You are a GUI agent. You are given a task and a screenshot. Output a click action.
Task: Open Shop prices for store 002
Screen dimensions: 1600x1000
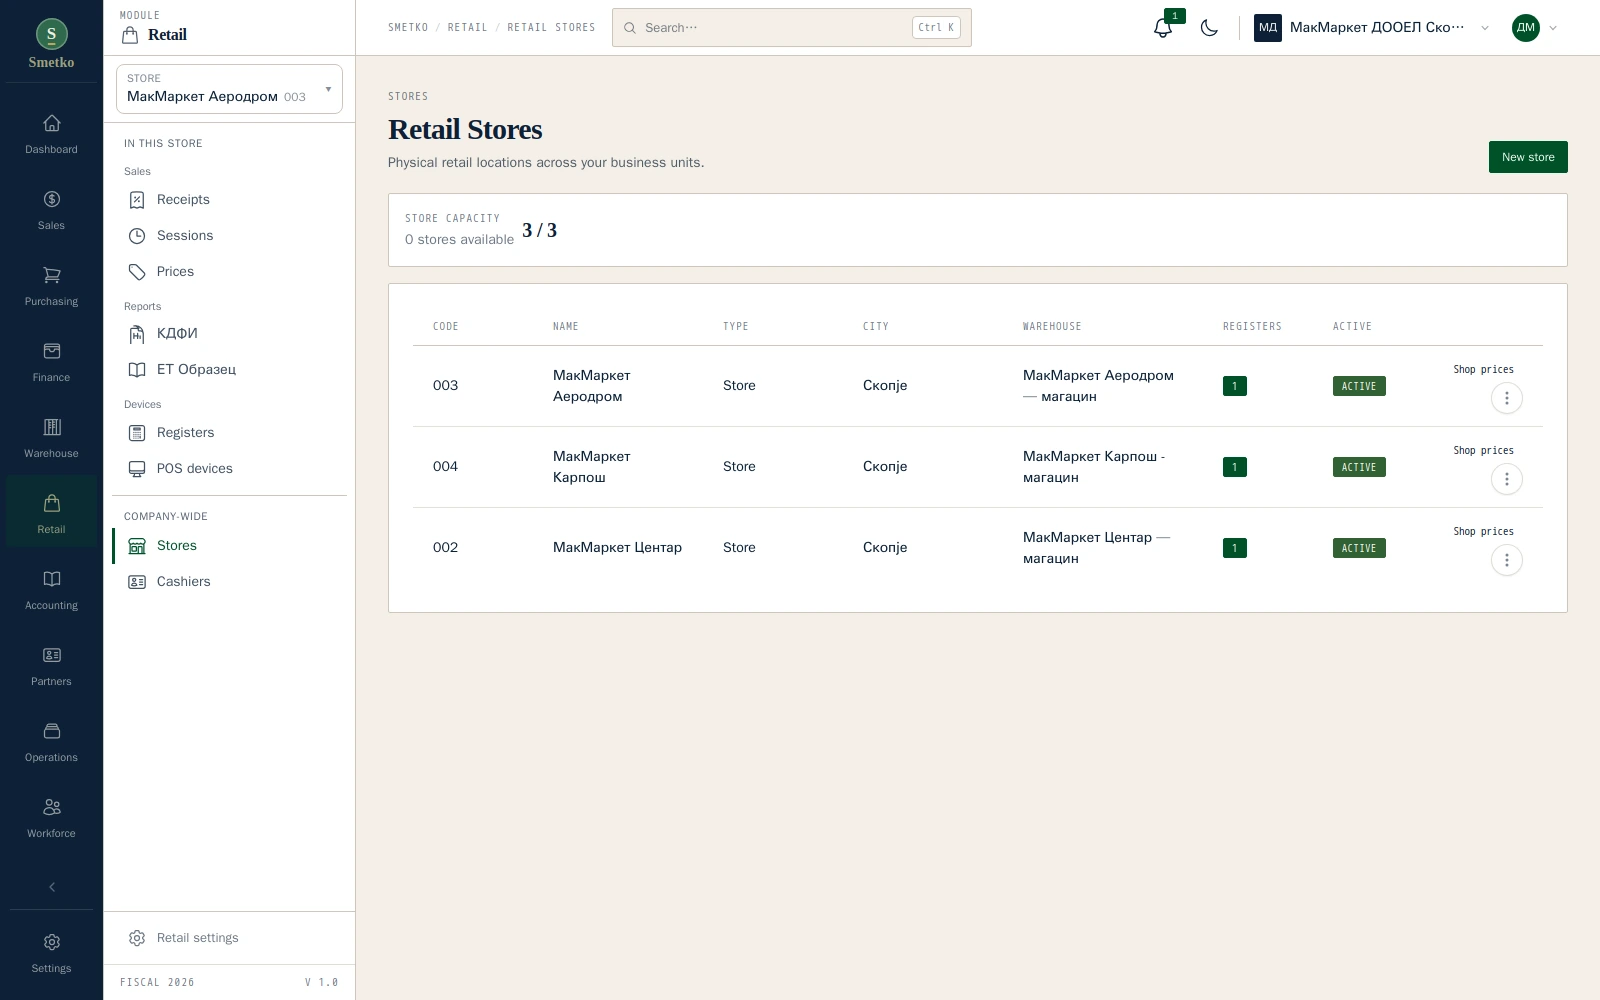pos(1483,532)
